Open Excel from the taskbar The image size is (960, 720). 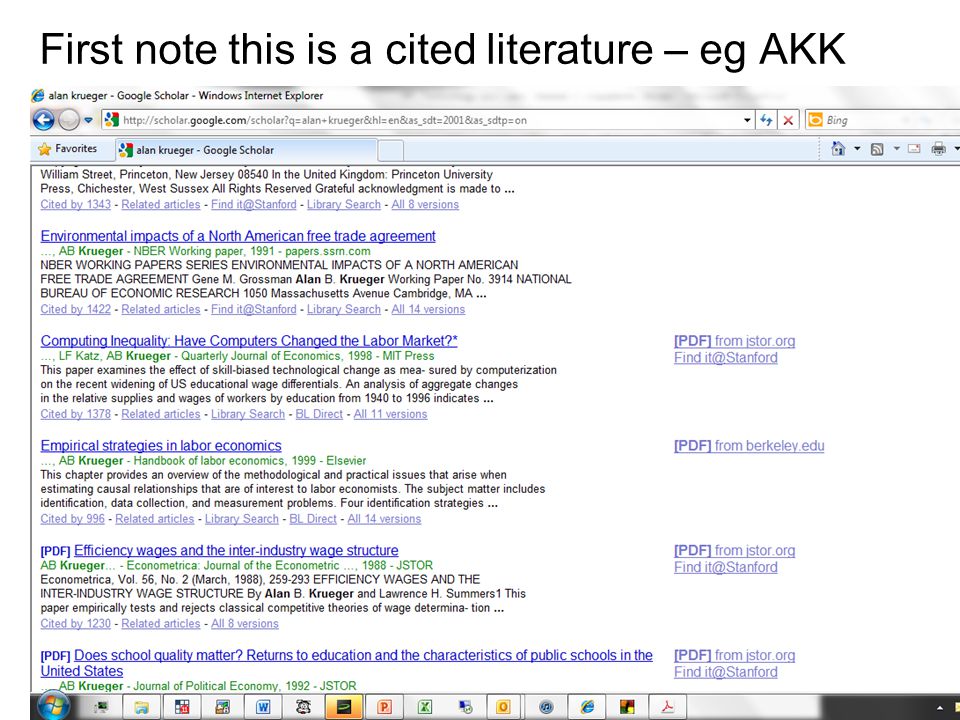pyautogui.click(x=424, y=707)
